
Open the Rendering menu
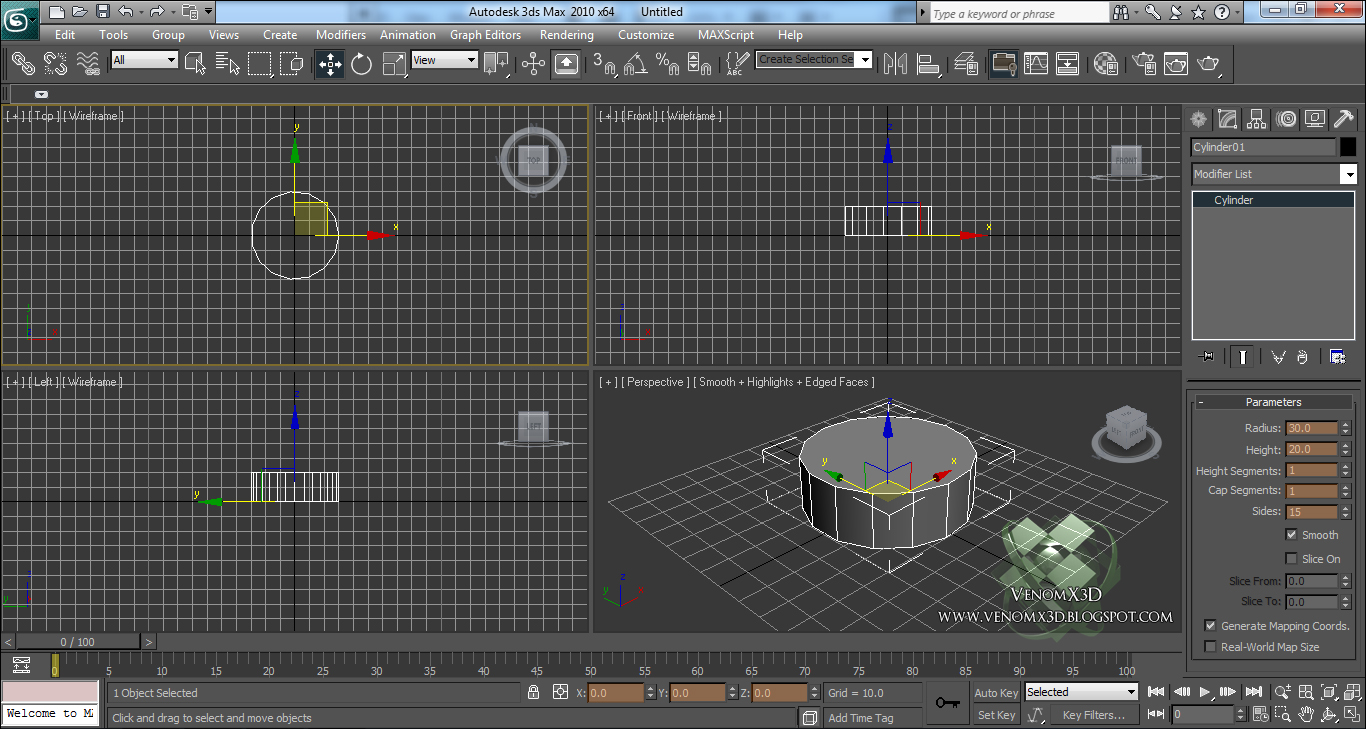pyautogui.click(x=566, y=35)
